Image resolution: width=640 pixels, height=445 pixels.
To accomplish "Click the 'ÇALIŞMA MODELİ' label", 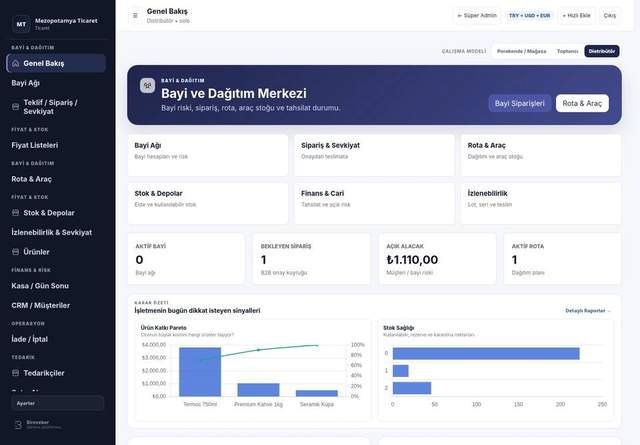I will [464, 51].
